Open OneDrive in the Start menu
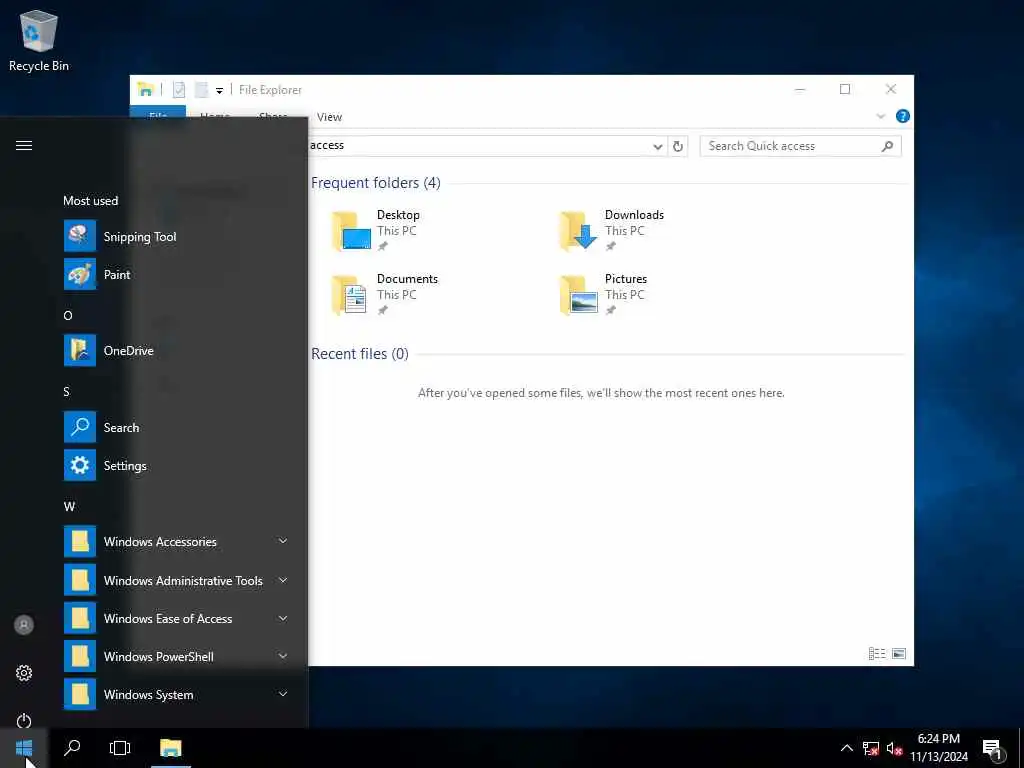 coord(176,351)
